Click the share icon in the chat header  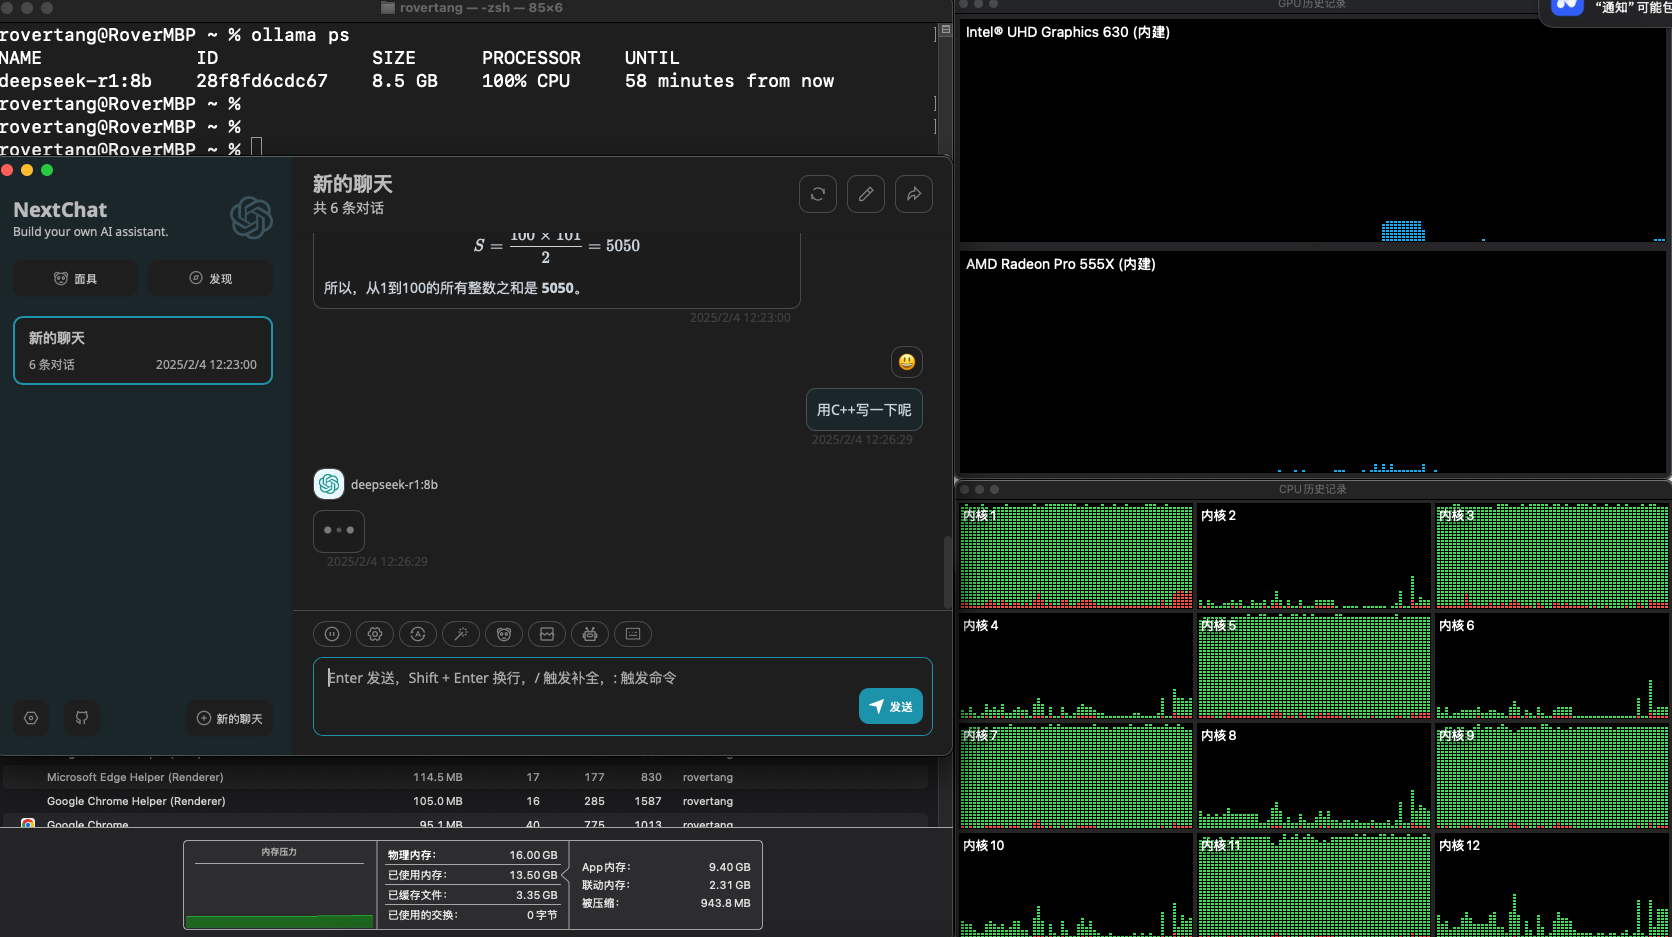coord(914,194)
